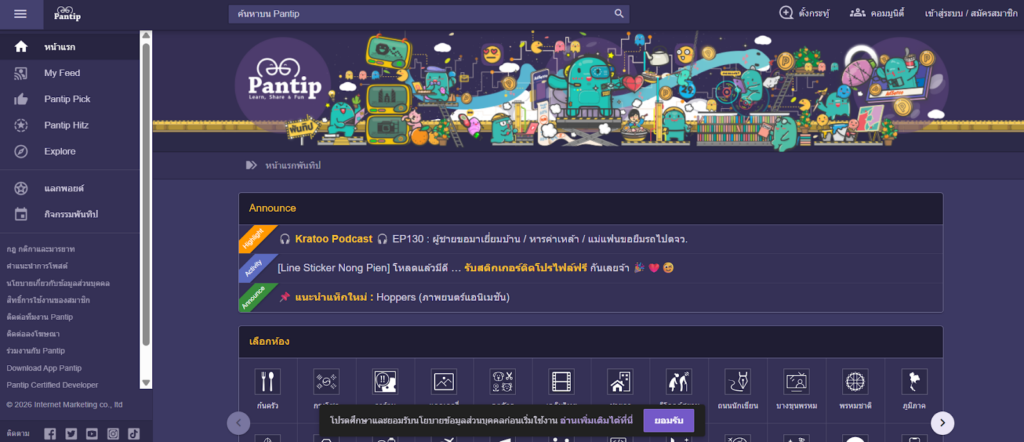Open the TikTok follow icon

pyautogui.click(x=133, y=433)
